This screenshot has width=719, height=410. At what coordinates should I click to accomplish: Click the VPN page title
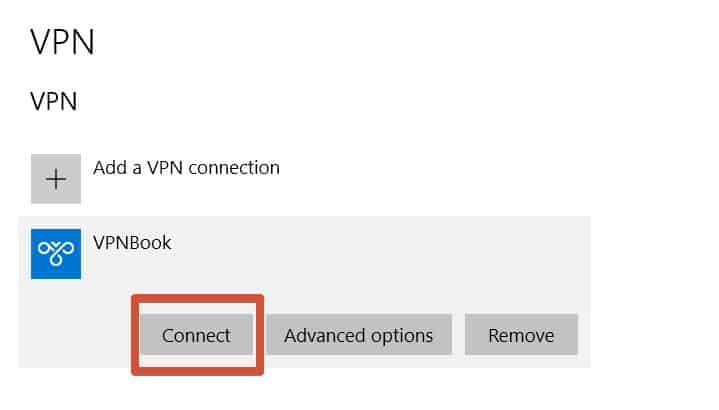coord(62,42)
